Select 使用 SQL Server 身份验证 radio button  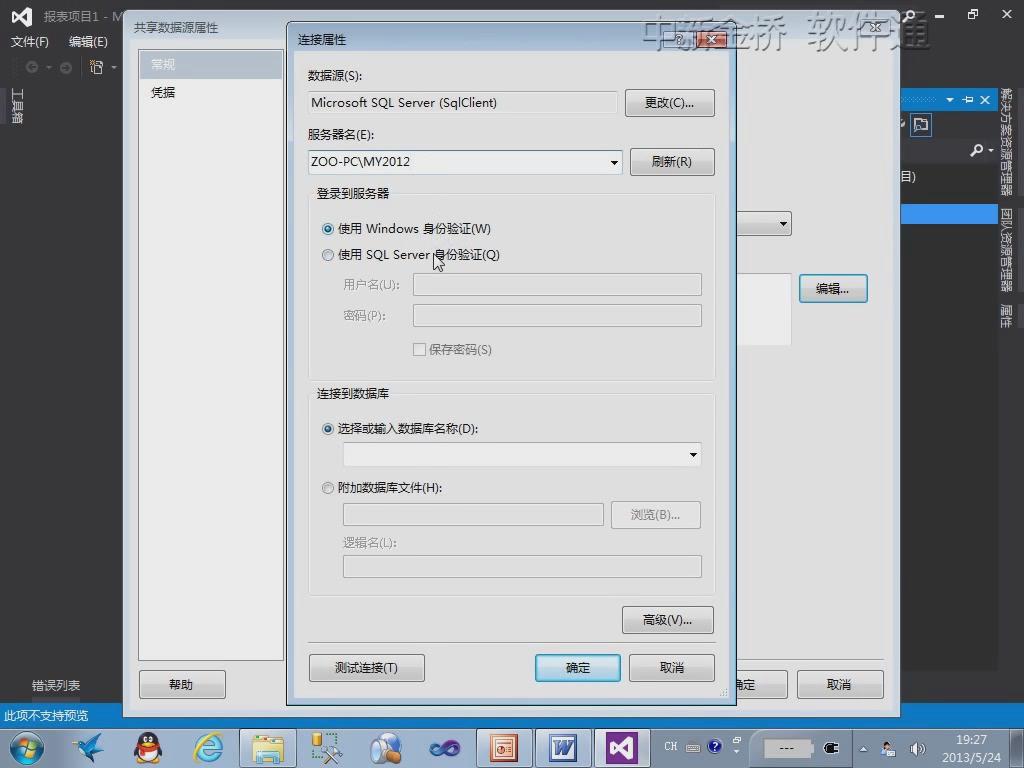328,255
